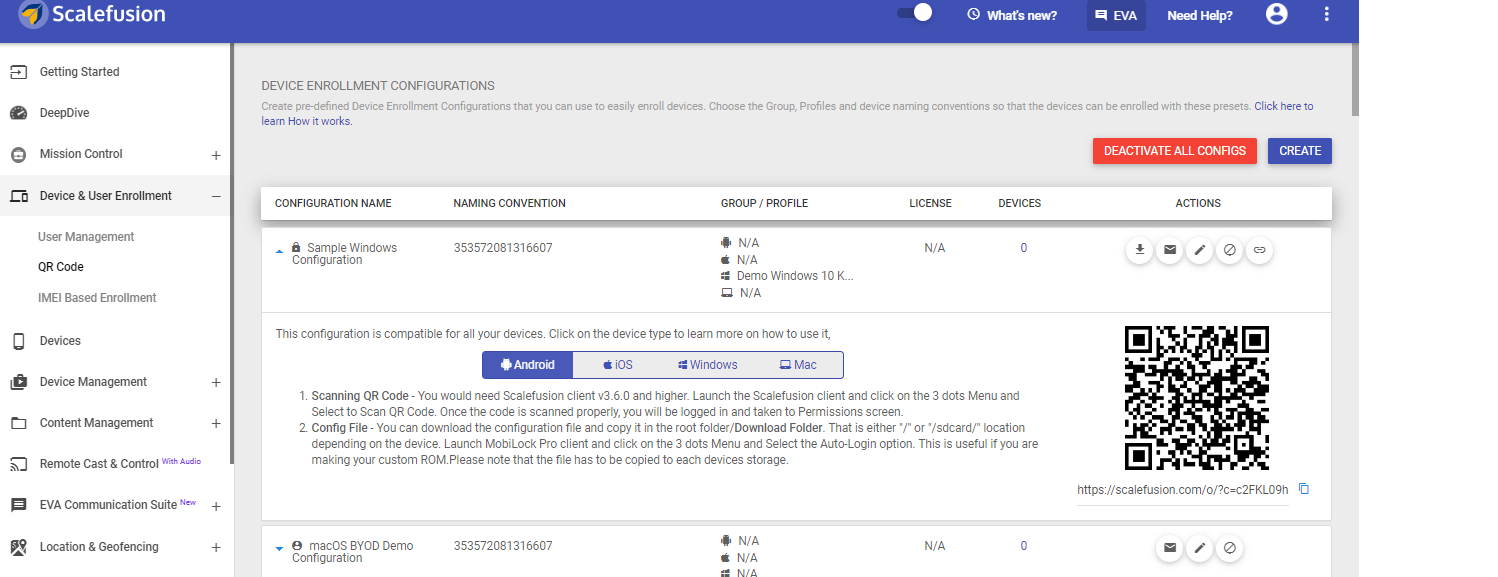Click the QR code image

coord(1197,397)
